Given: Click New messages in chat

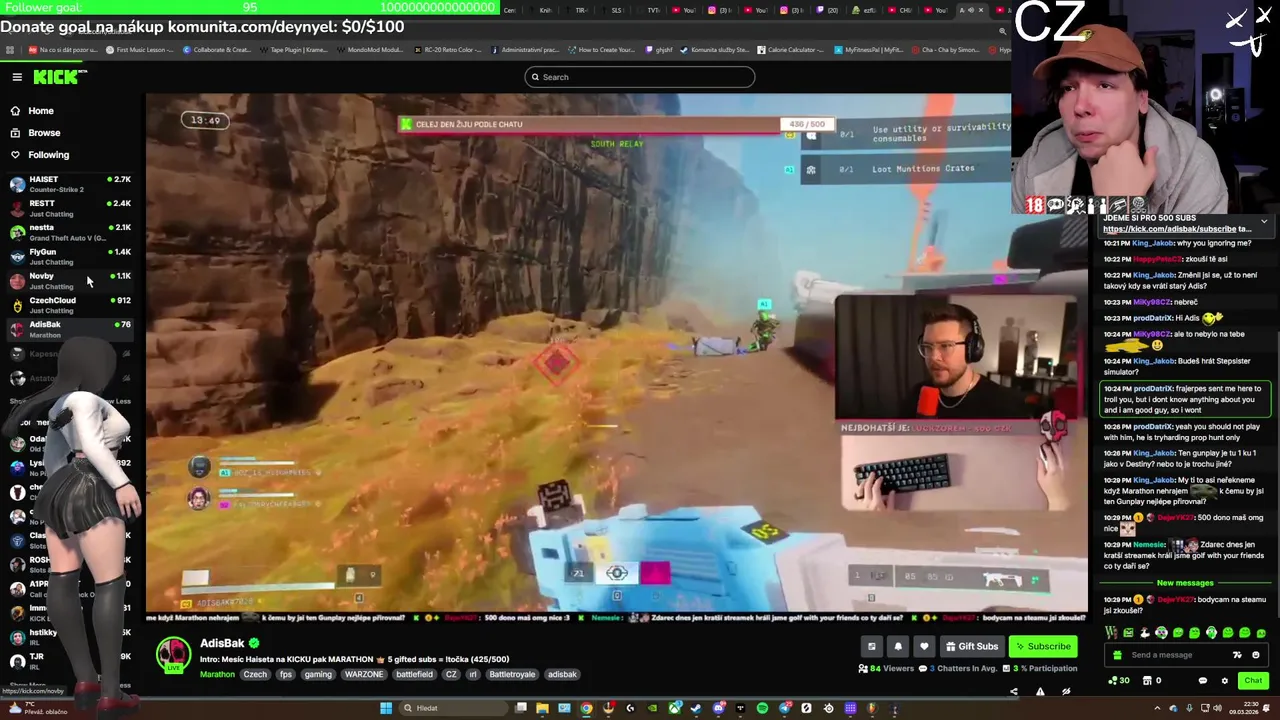Looking at the screenshot, I should coord(1185,583).
